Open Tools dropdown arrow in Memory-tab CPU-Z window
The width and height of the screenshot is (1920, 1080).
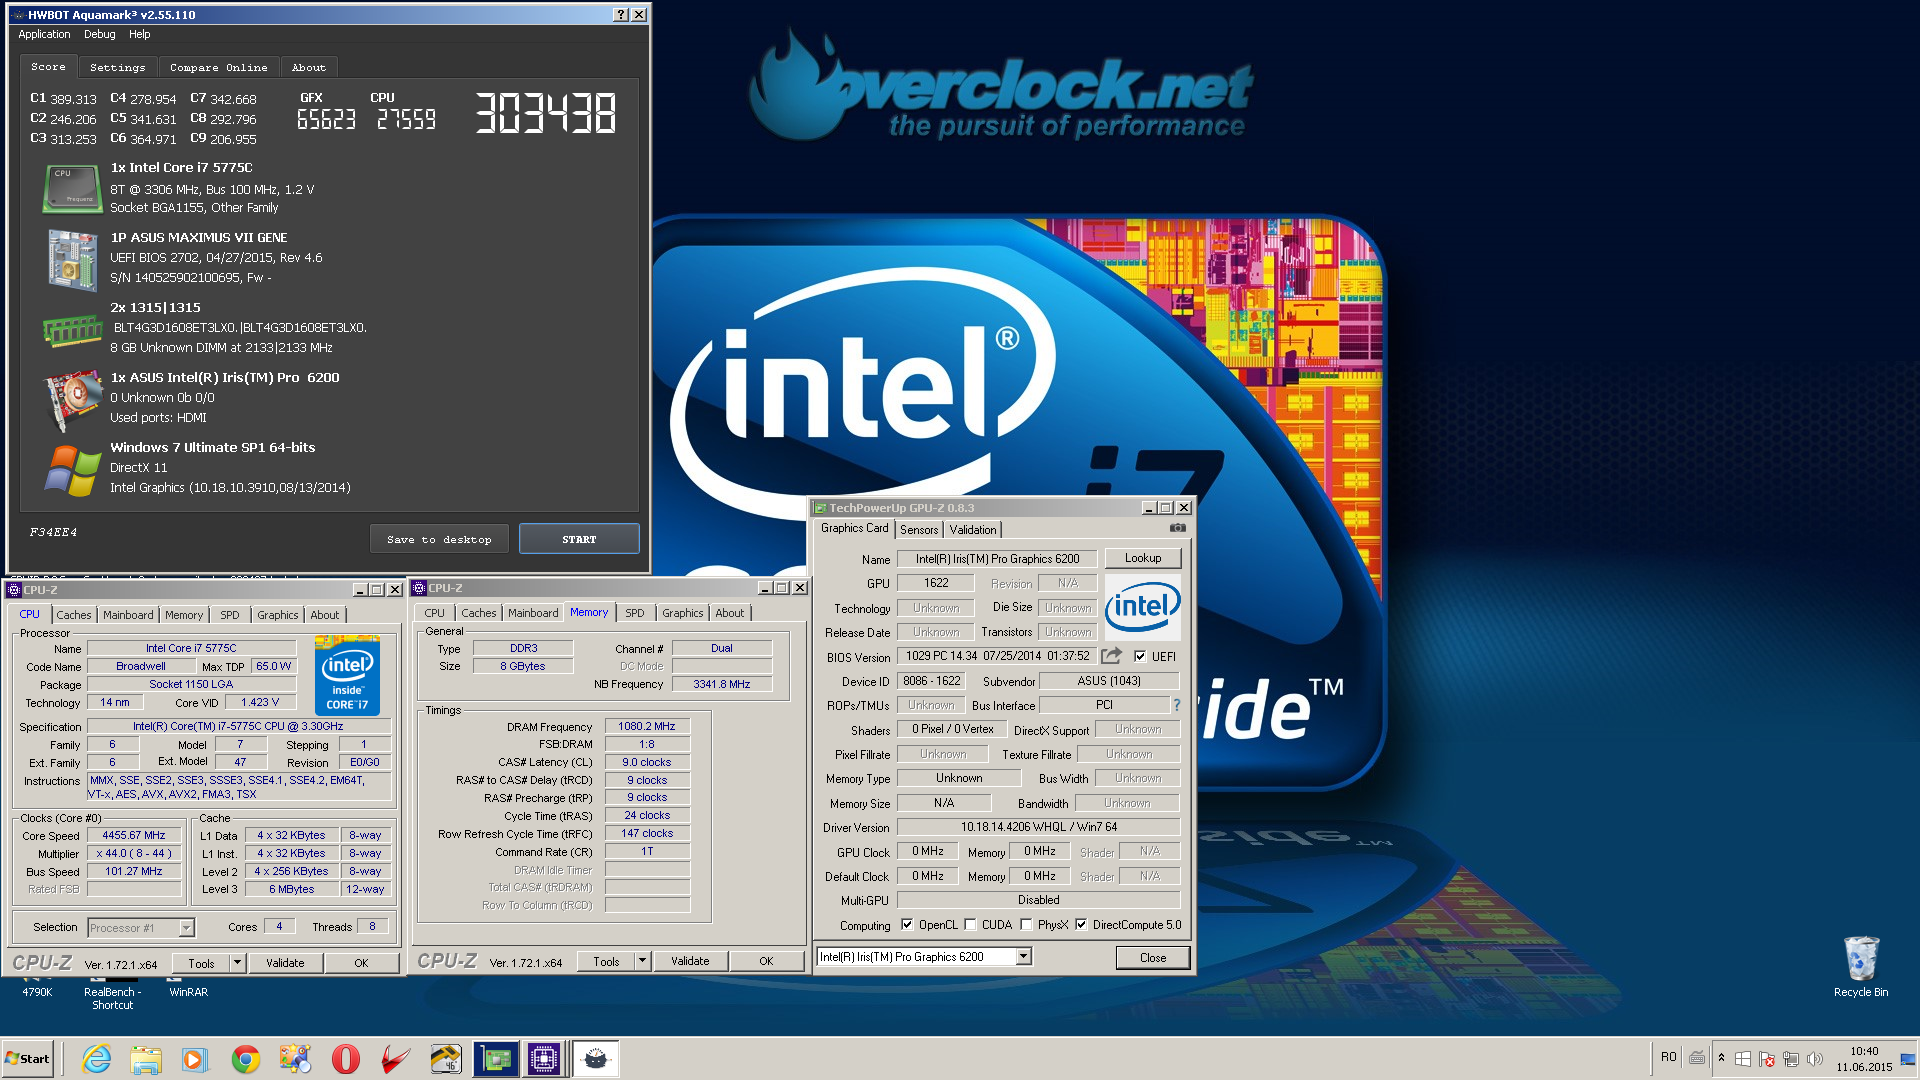click(x=642, y=961)
